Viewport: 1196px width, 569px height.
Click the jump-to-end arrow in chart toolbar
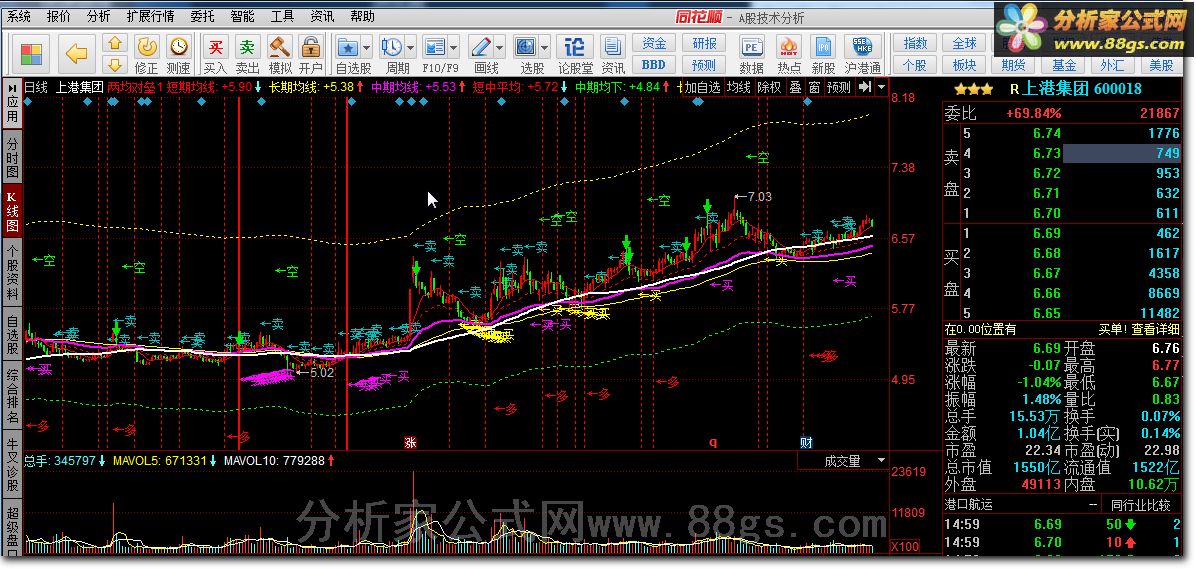(x=864, y=87)
